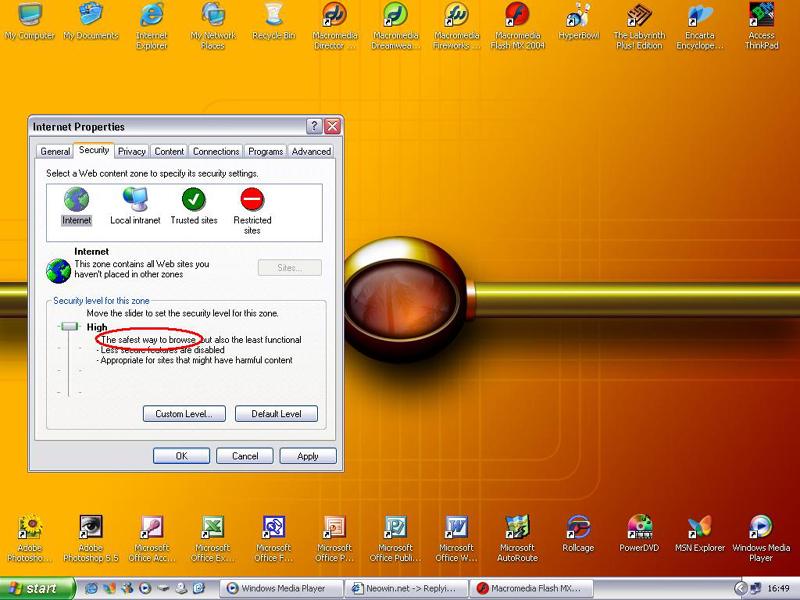Apply the security settings
This screenshot has width=800, height=600.
(307, 455)
